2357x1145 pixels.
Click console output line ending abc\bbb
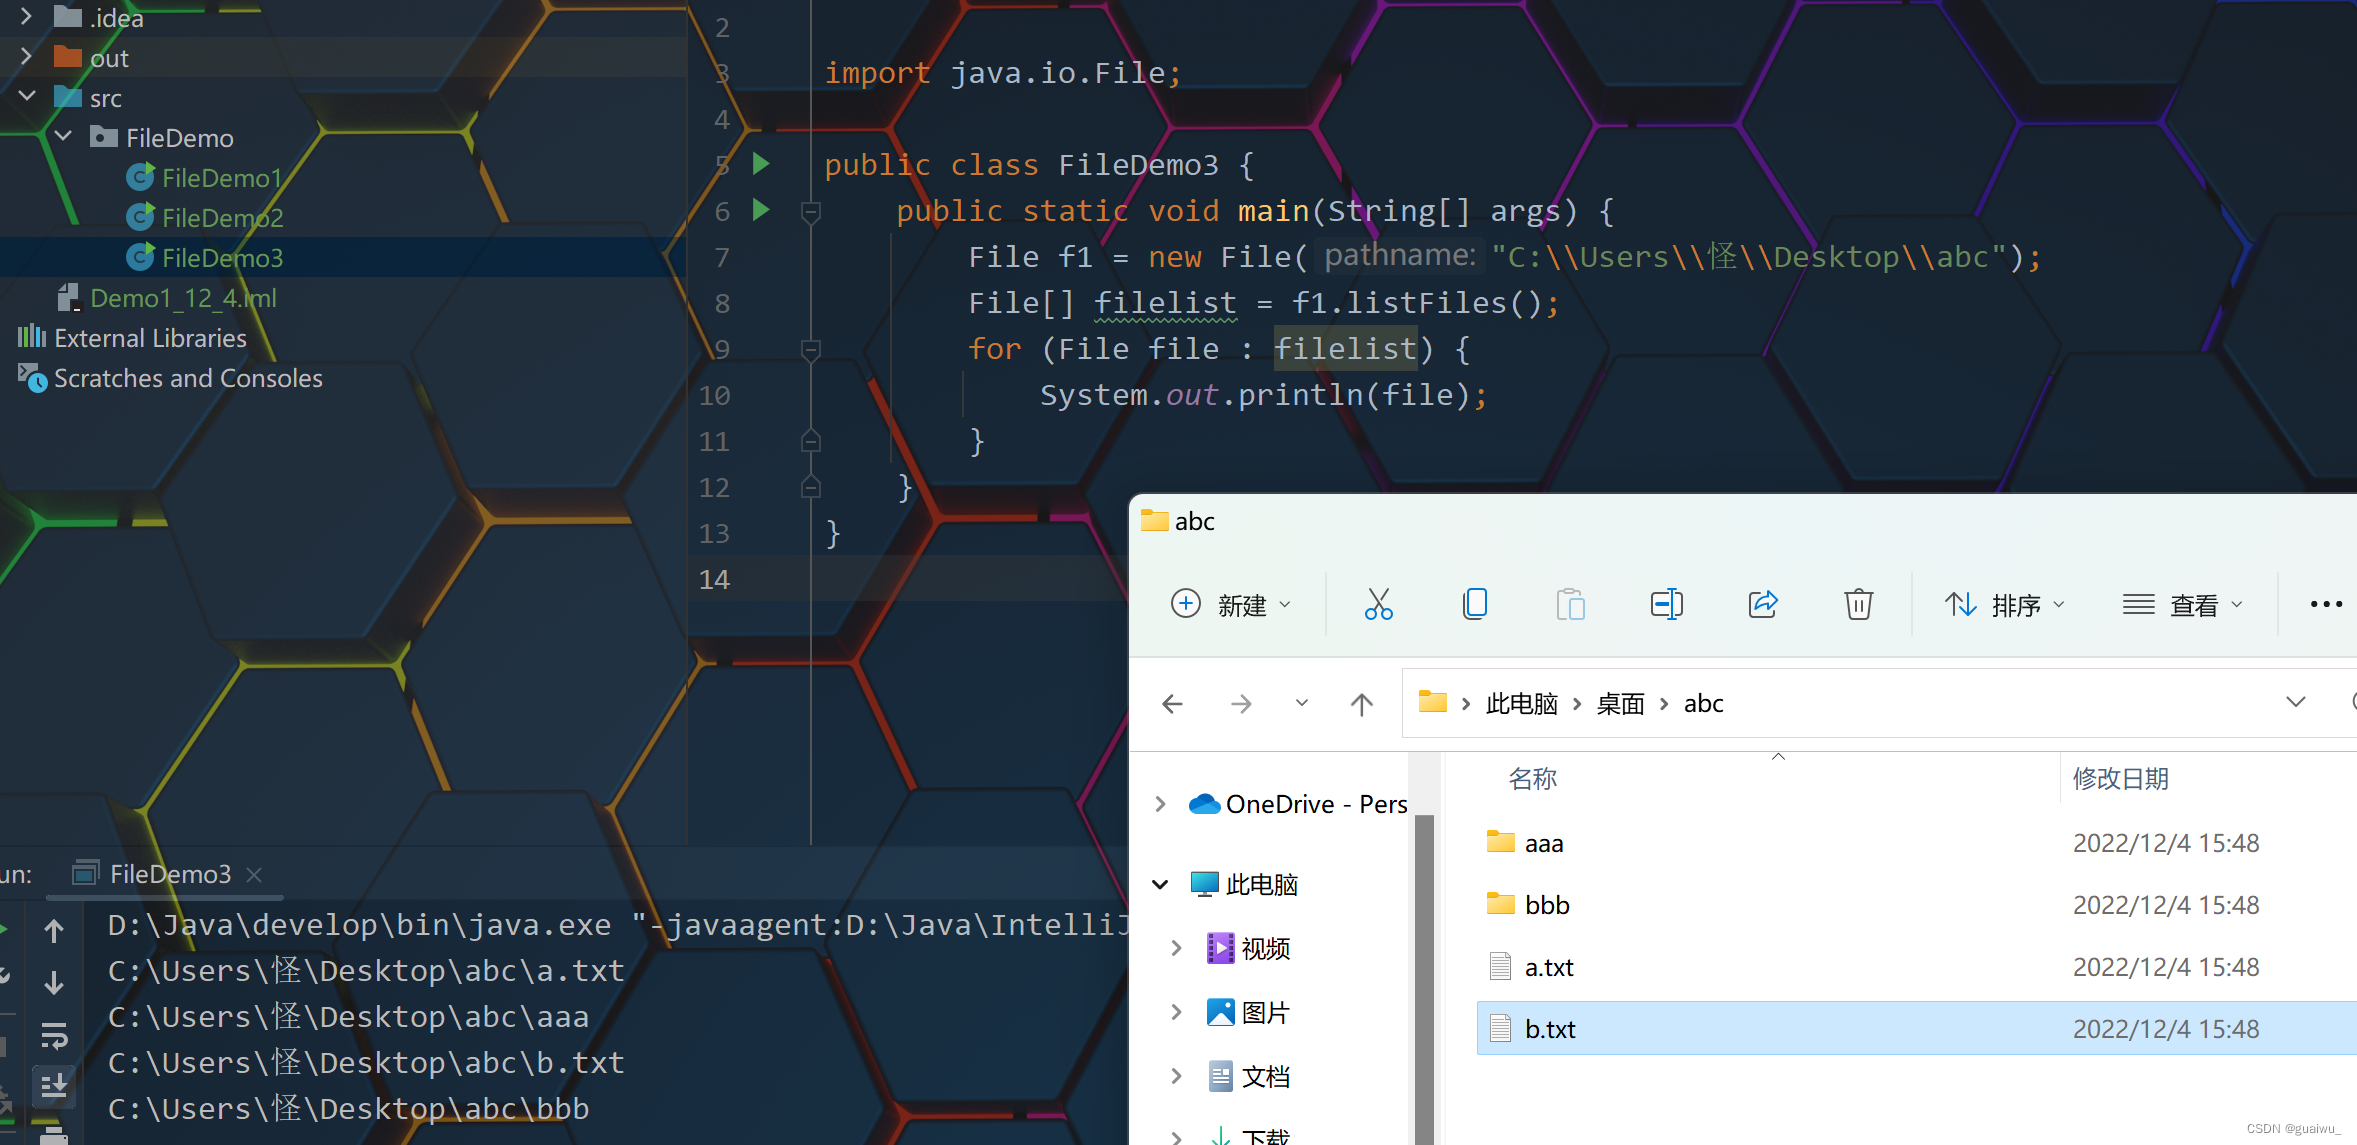pyautogui.click(x=348, y=1108)
